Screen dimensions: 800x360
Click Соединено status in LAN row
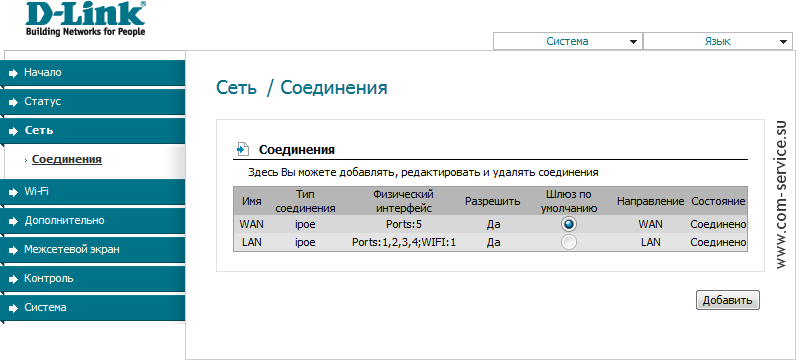click(x=718, y=243)
